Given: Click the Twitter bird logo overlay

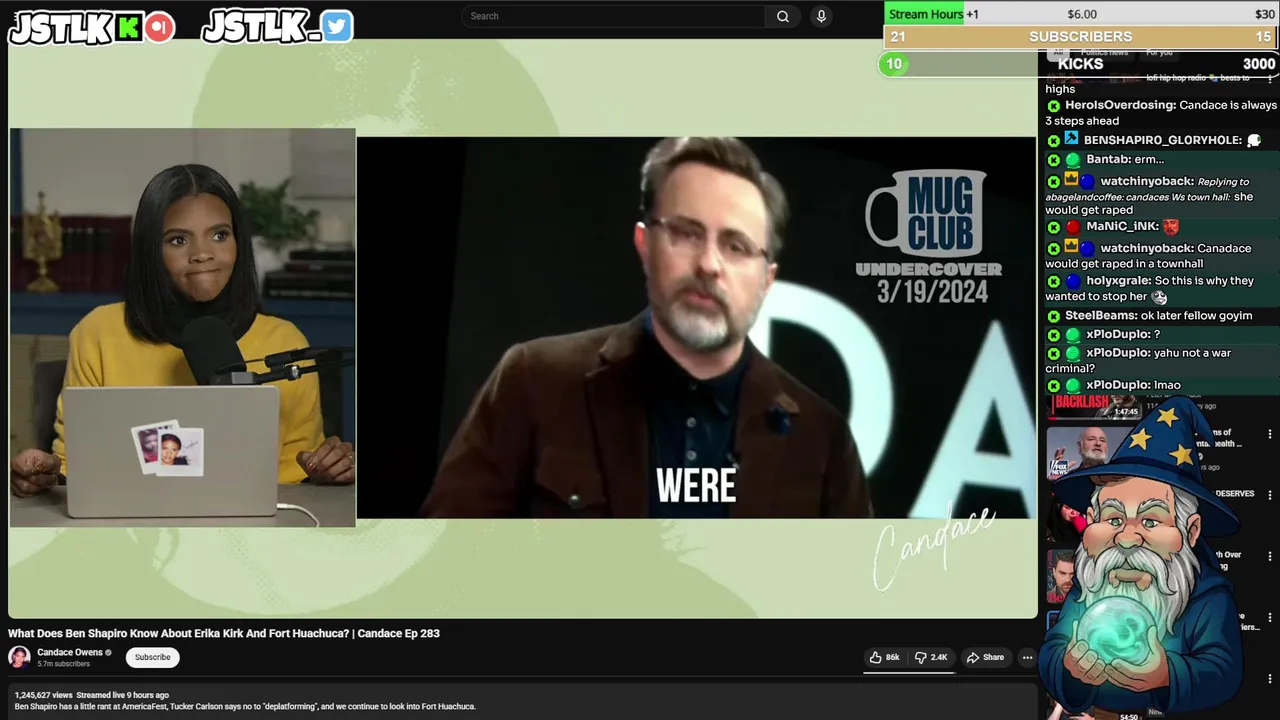Looking at the screenshot, I should (337, 27).
